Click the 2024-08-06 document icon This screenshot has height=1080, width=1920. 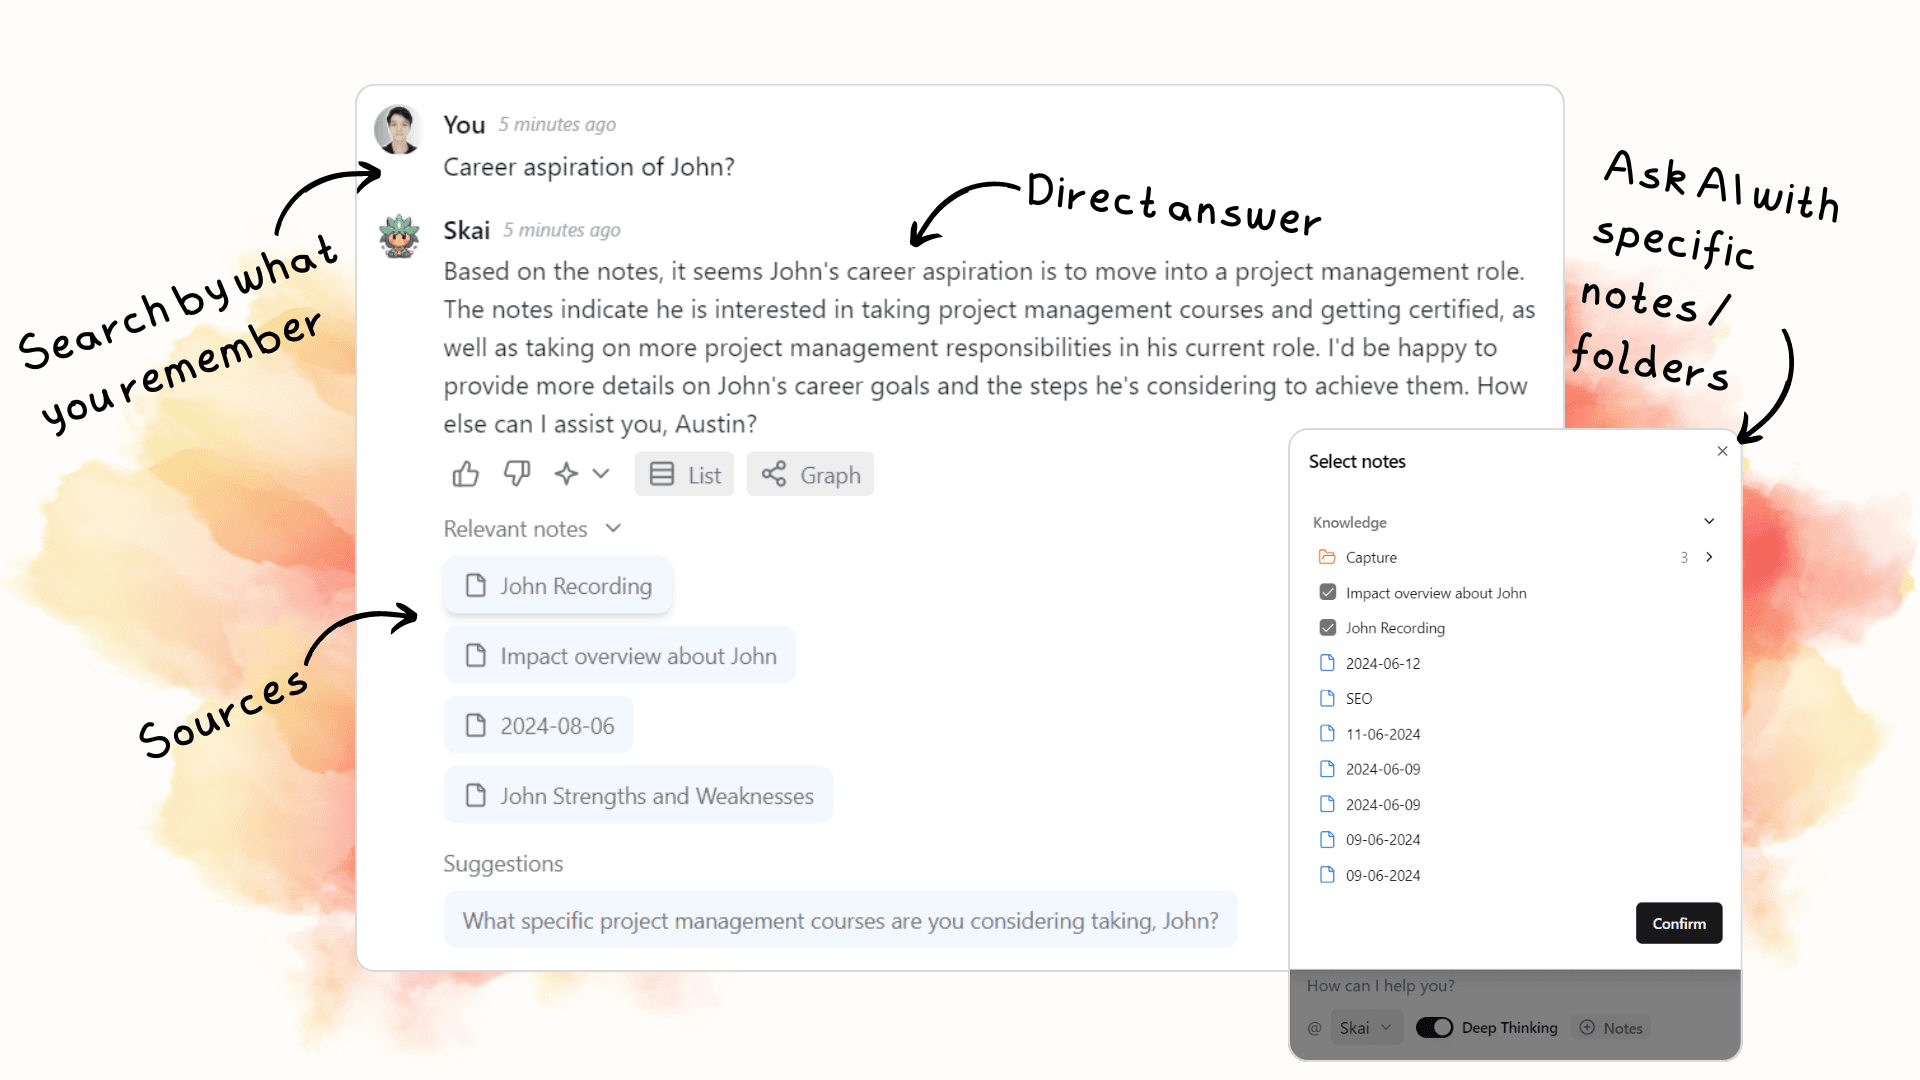[476, 725]
